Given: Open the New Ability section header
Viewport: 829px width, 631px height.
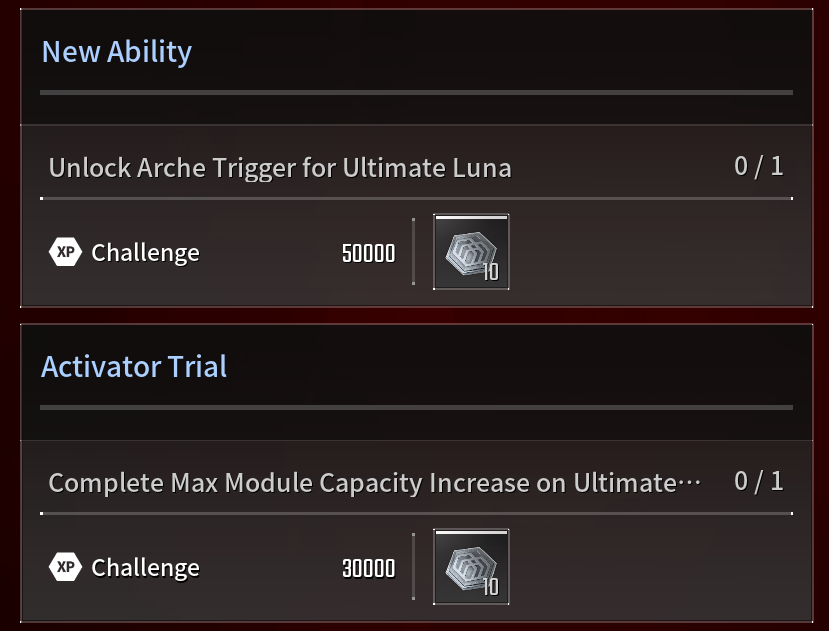Looking at the screenshot, I should pyautogui.click(x=117, y=52).
